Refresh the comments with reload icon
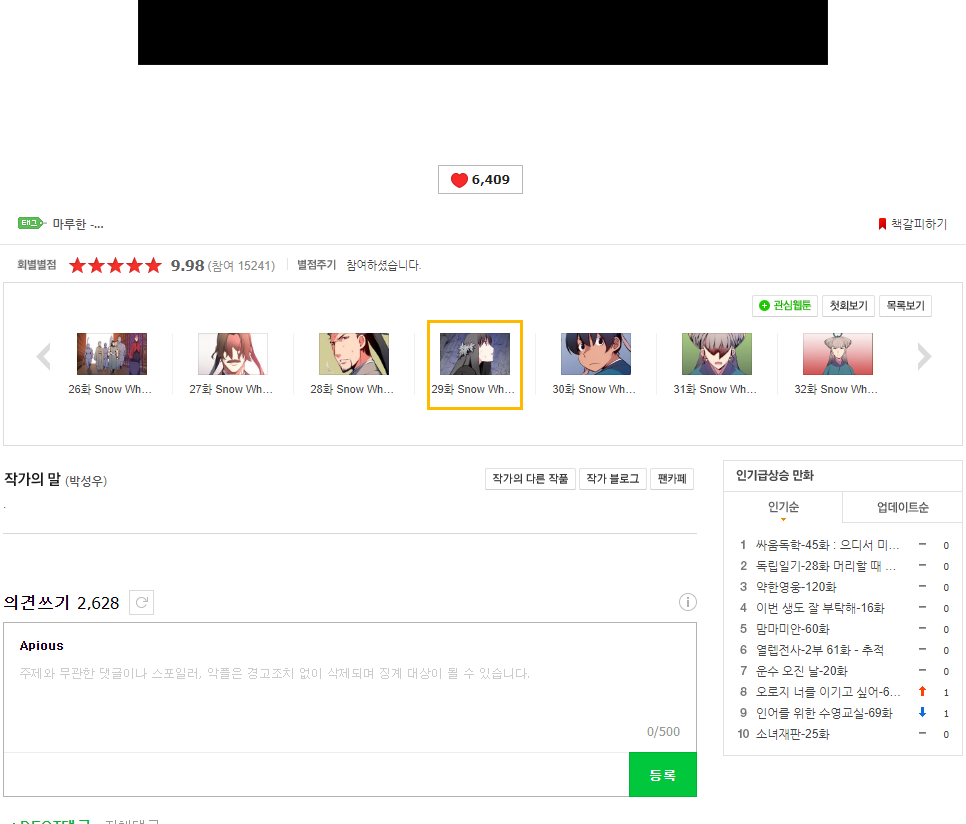 tap(141, 602)
